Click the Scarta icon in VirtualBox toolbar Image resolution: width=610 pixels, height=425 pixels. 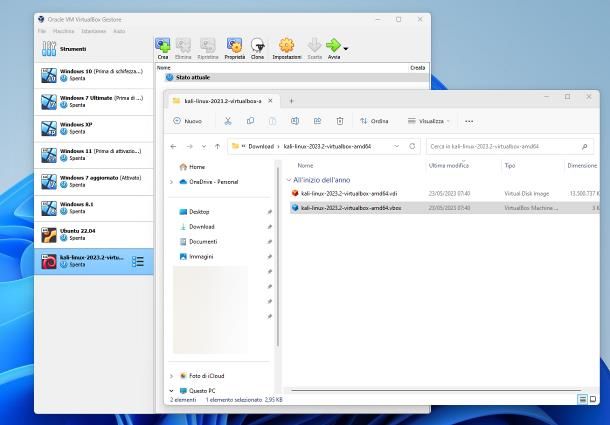pos(314,45)
